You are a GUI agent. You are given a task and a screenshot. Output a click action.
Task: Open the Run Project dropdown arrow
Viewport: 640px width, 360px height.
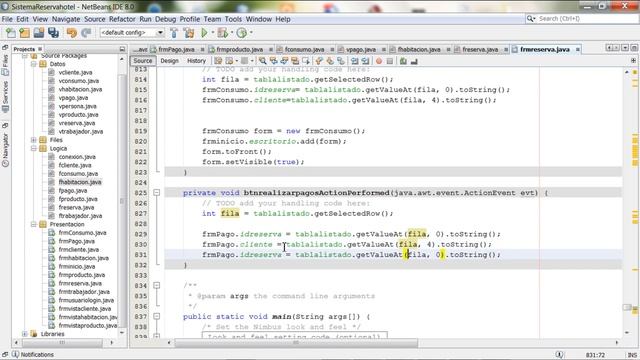(x=213, y=33)
